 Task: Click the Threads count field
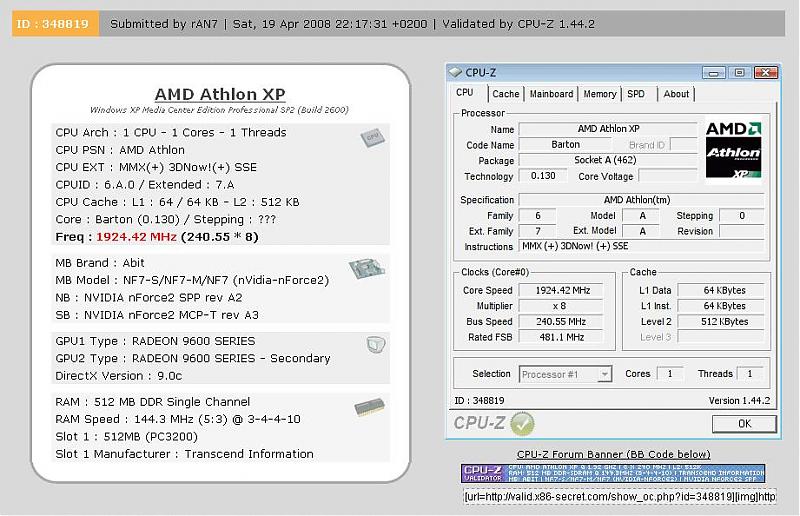click(750, 374)
